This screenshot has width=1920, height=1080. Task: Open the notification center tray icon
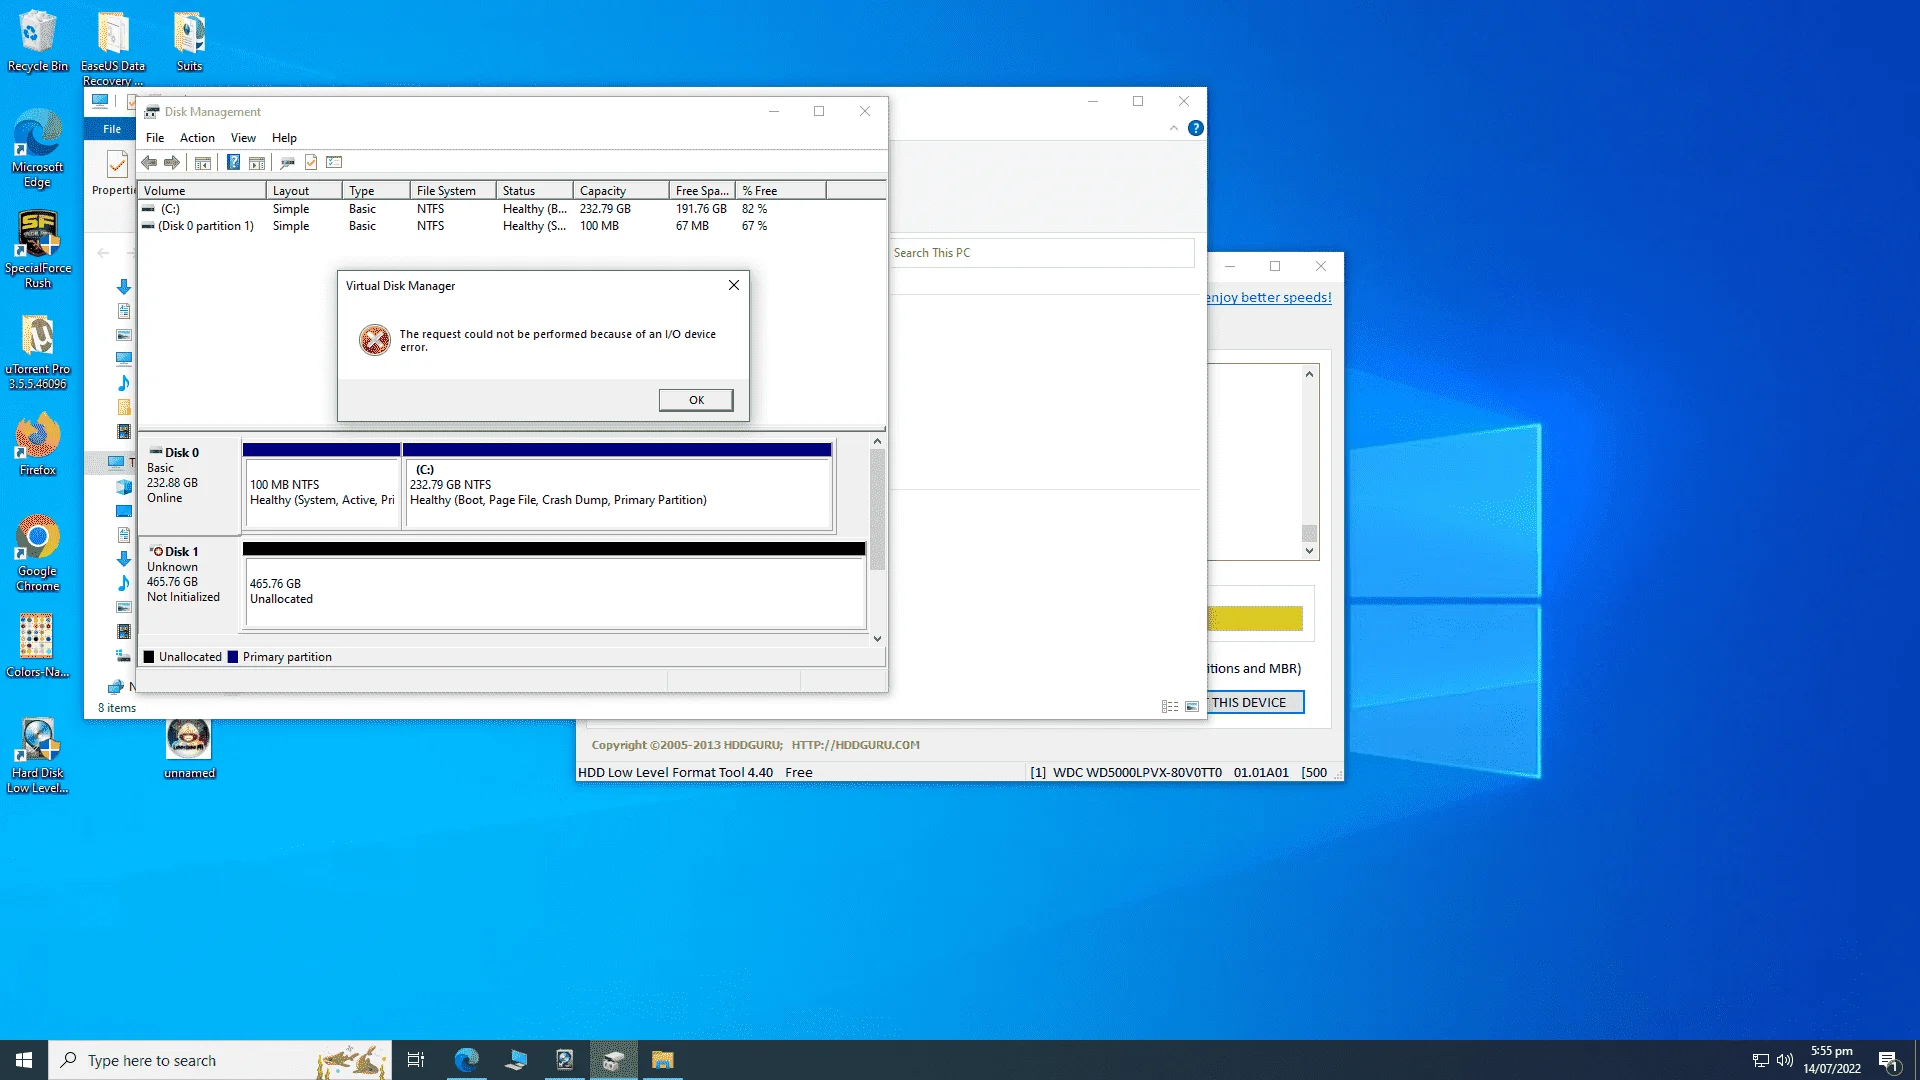pos(1888,1061)
